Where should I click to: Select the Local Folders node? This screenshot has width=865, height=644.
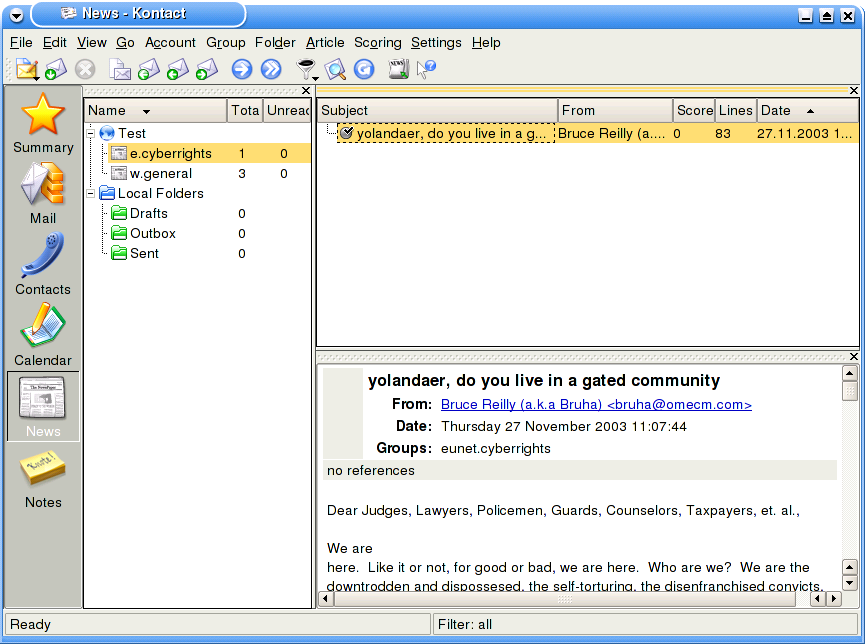pos(151,193)
